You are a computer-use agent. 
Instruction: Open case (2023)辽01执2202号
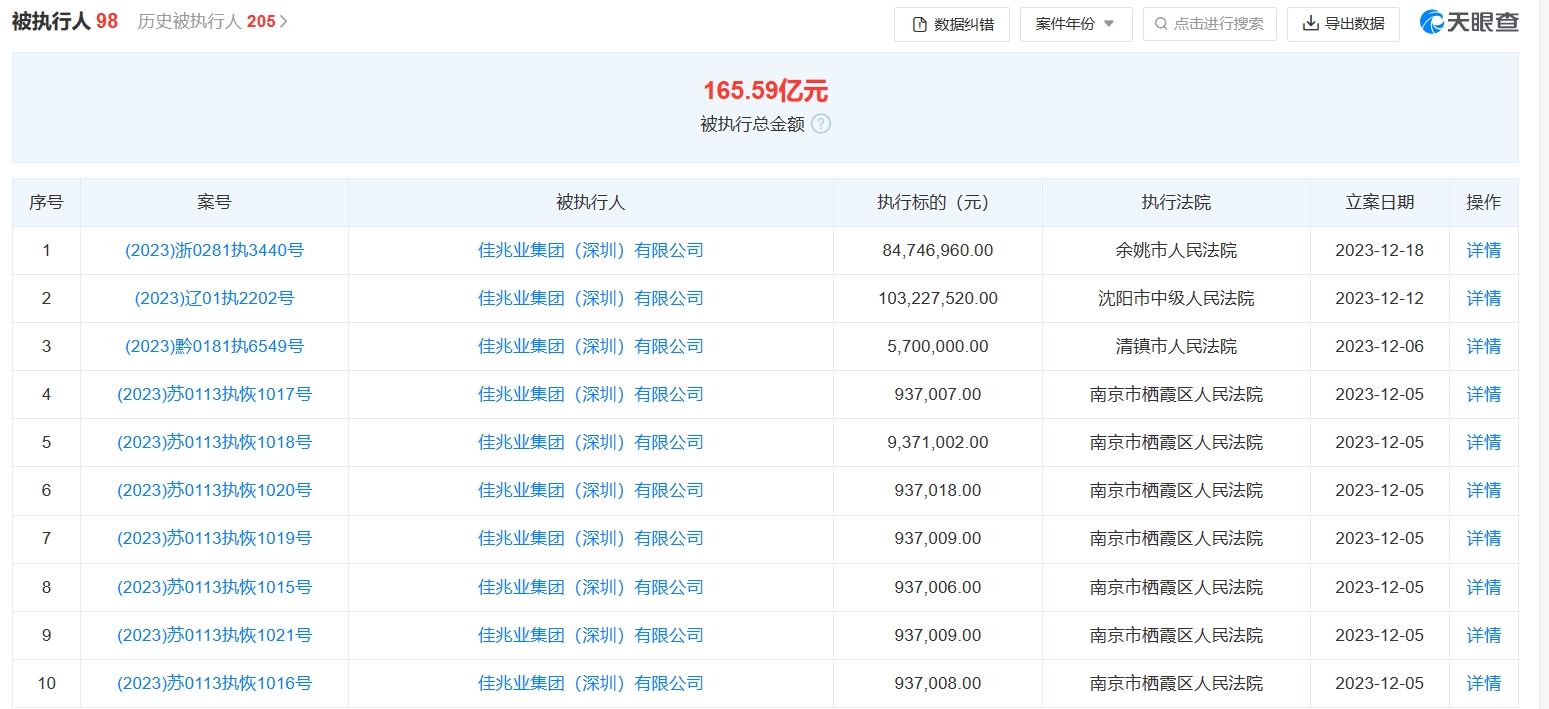214,299
